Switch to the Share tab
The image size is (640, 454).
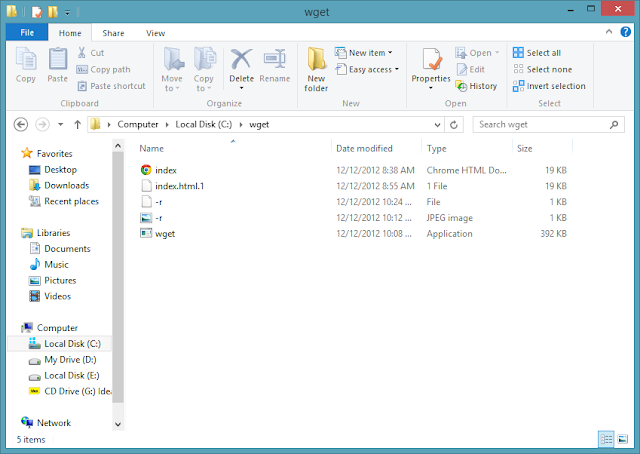[x=113, y=33]
